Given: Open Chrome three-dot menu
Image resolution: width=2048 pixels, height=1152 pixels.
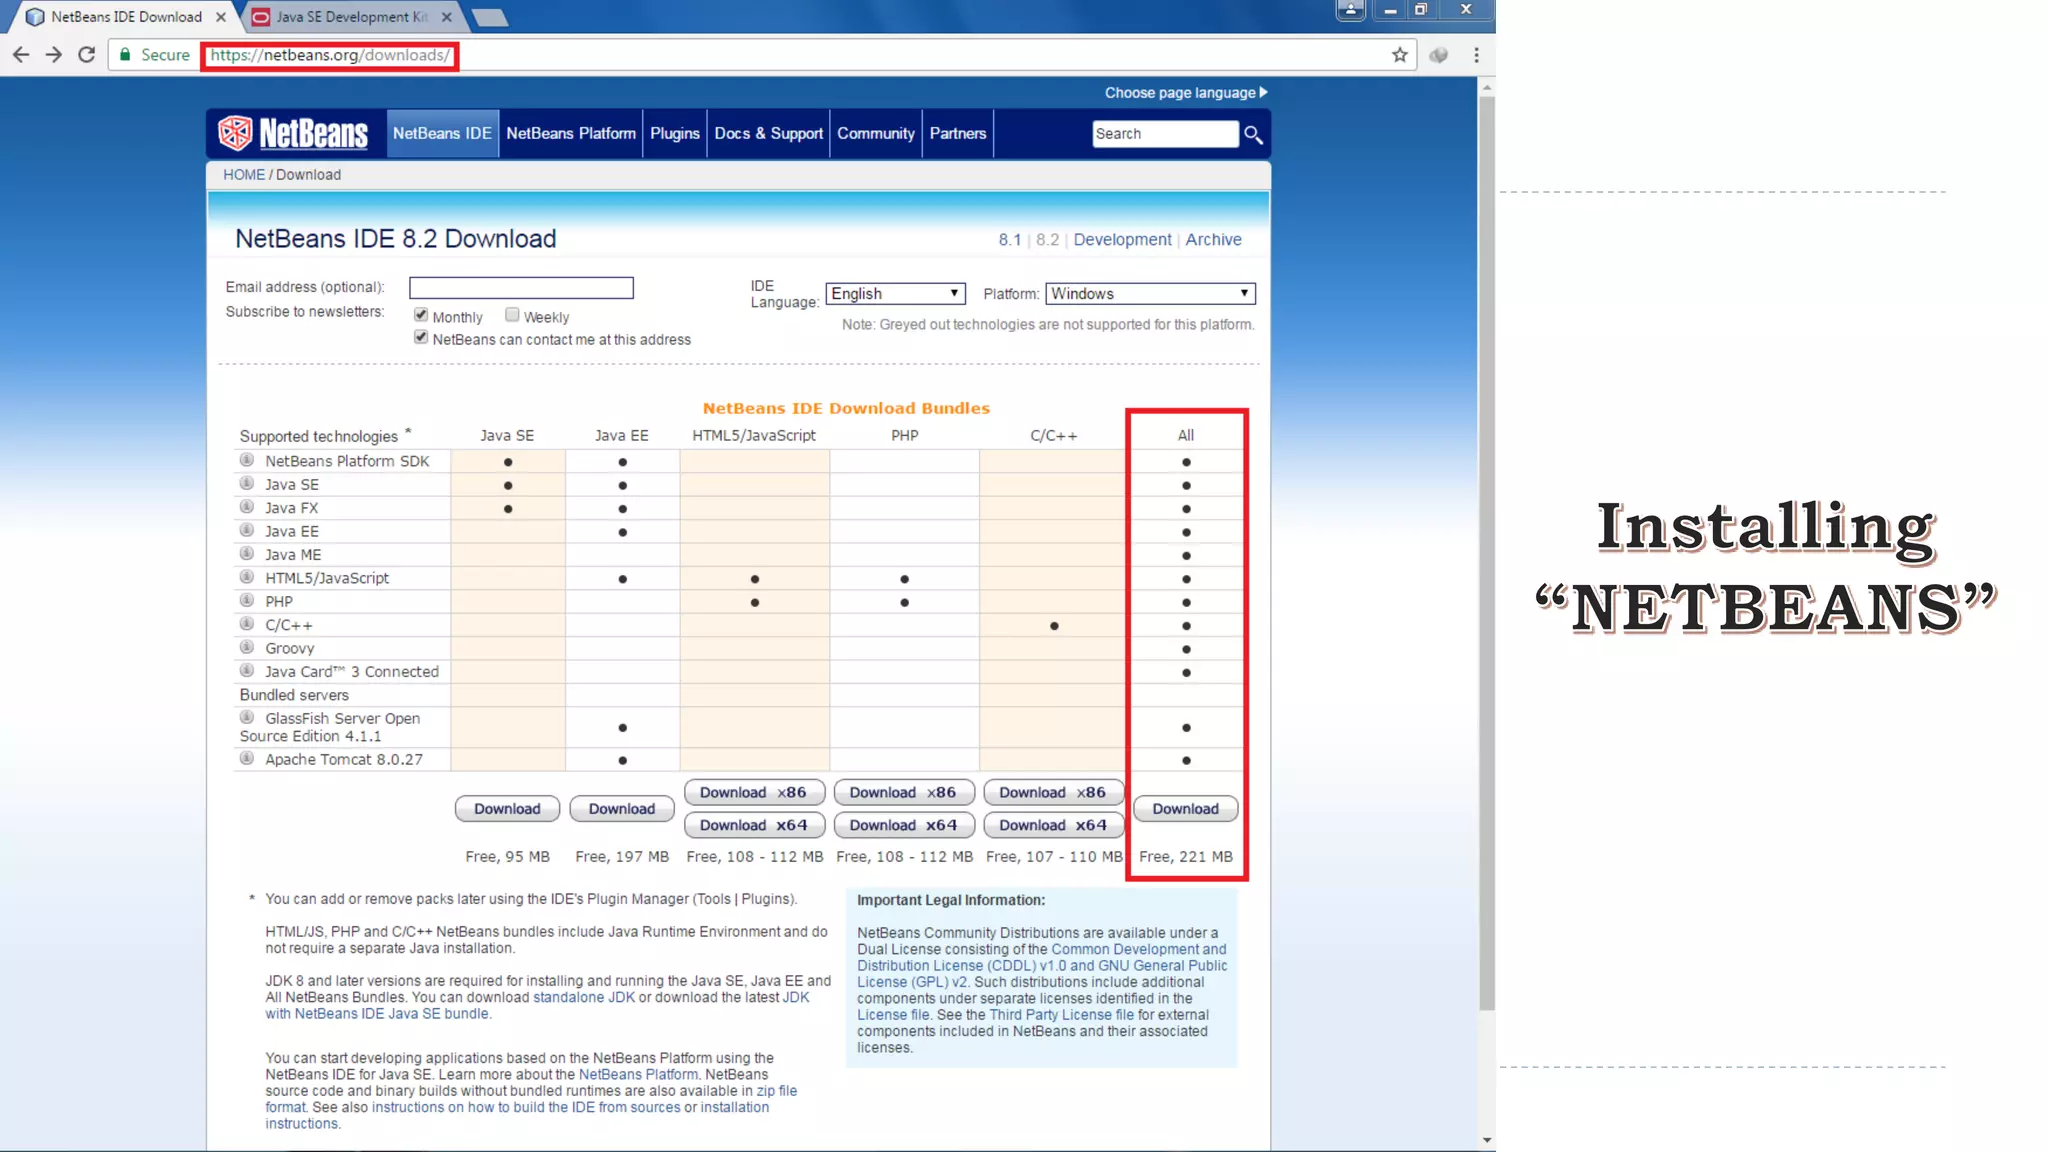Looking at the screenshot, I should [x=1476, y=55].
